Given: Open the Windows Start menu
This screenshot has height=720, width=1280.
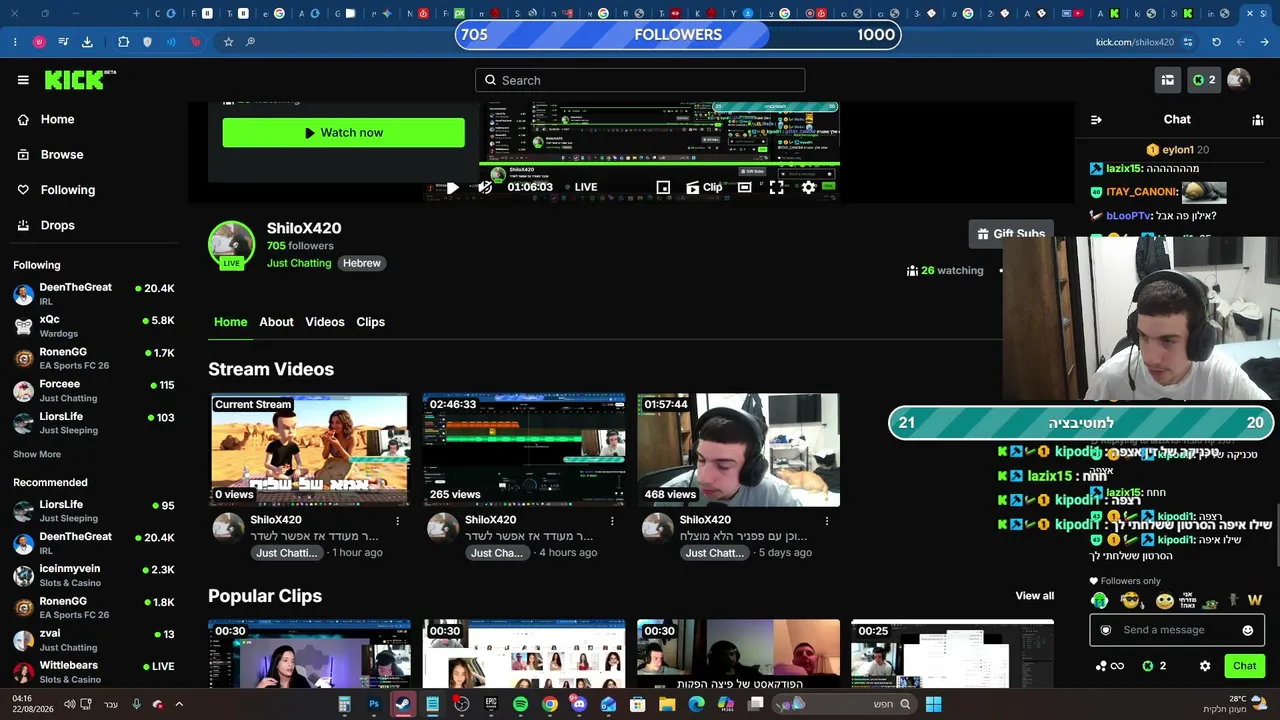Looking at the screenshot, I should [x=934, y=704].
